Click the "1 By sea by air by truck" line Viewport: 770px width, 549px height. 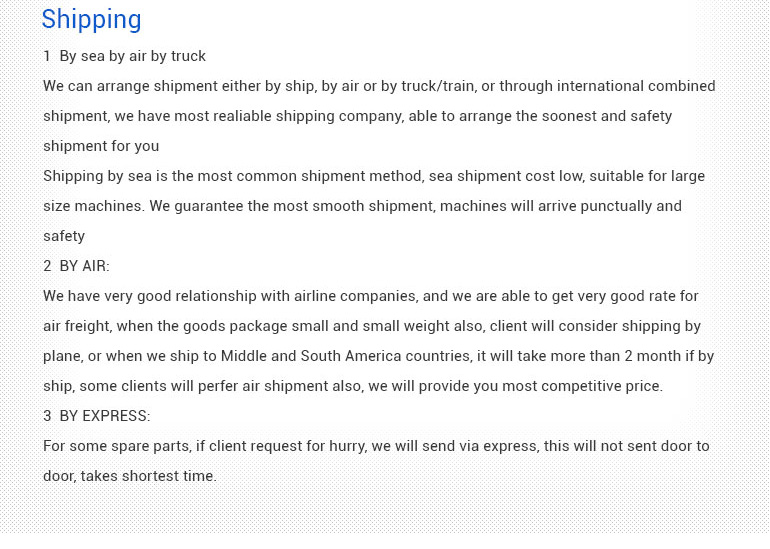point(124,56)
